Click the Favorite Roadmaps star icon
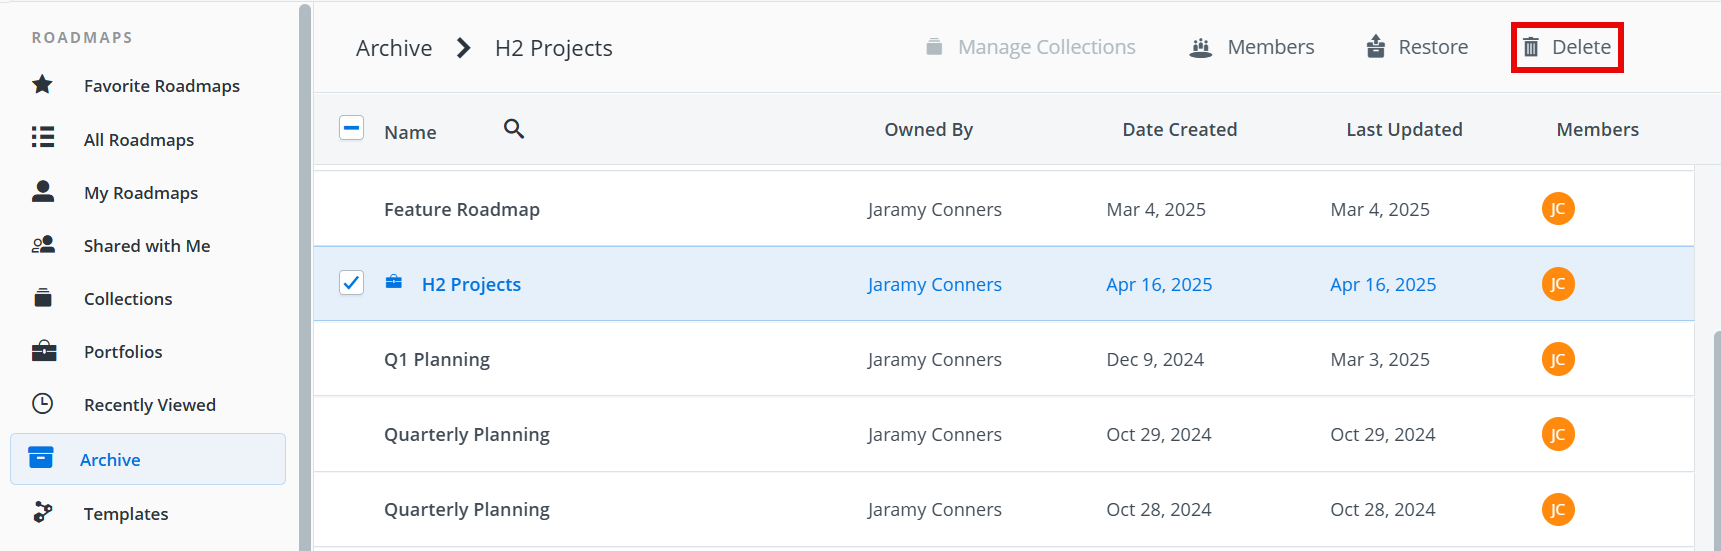1721x551 pixels. (42, 85)
